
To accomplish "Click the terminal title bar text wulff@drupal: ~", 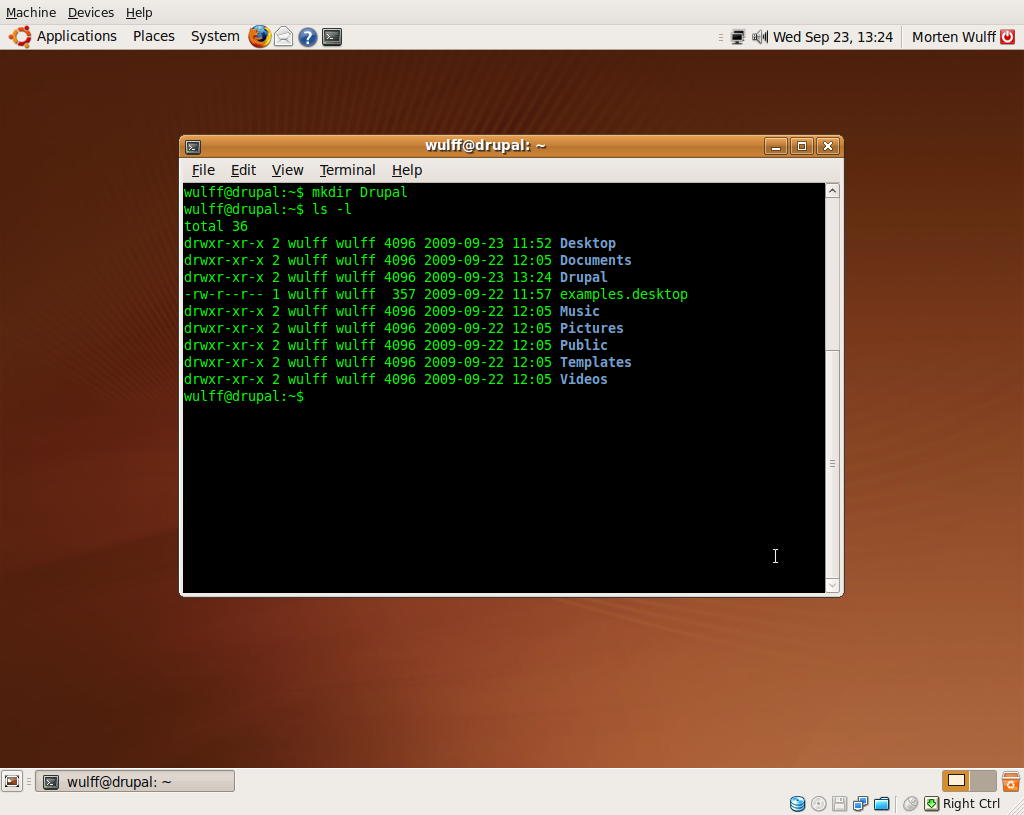I will (485, 146).
